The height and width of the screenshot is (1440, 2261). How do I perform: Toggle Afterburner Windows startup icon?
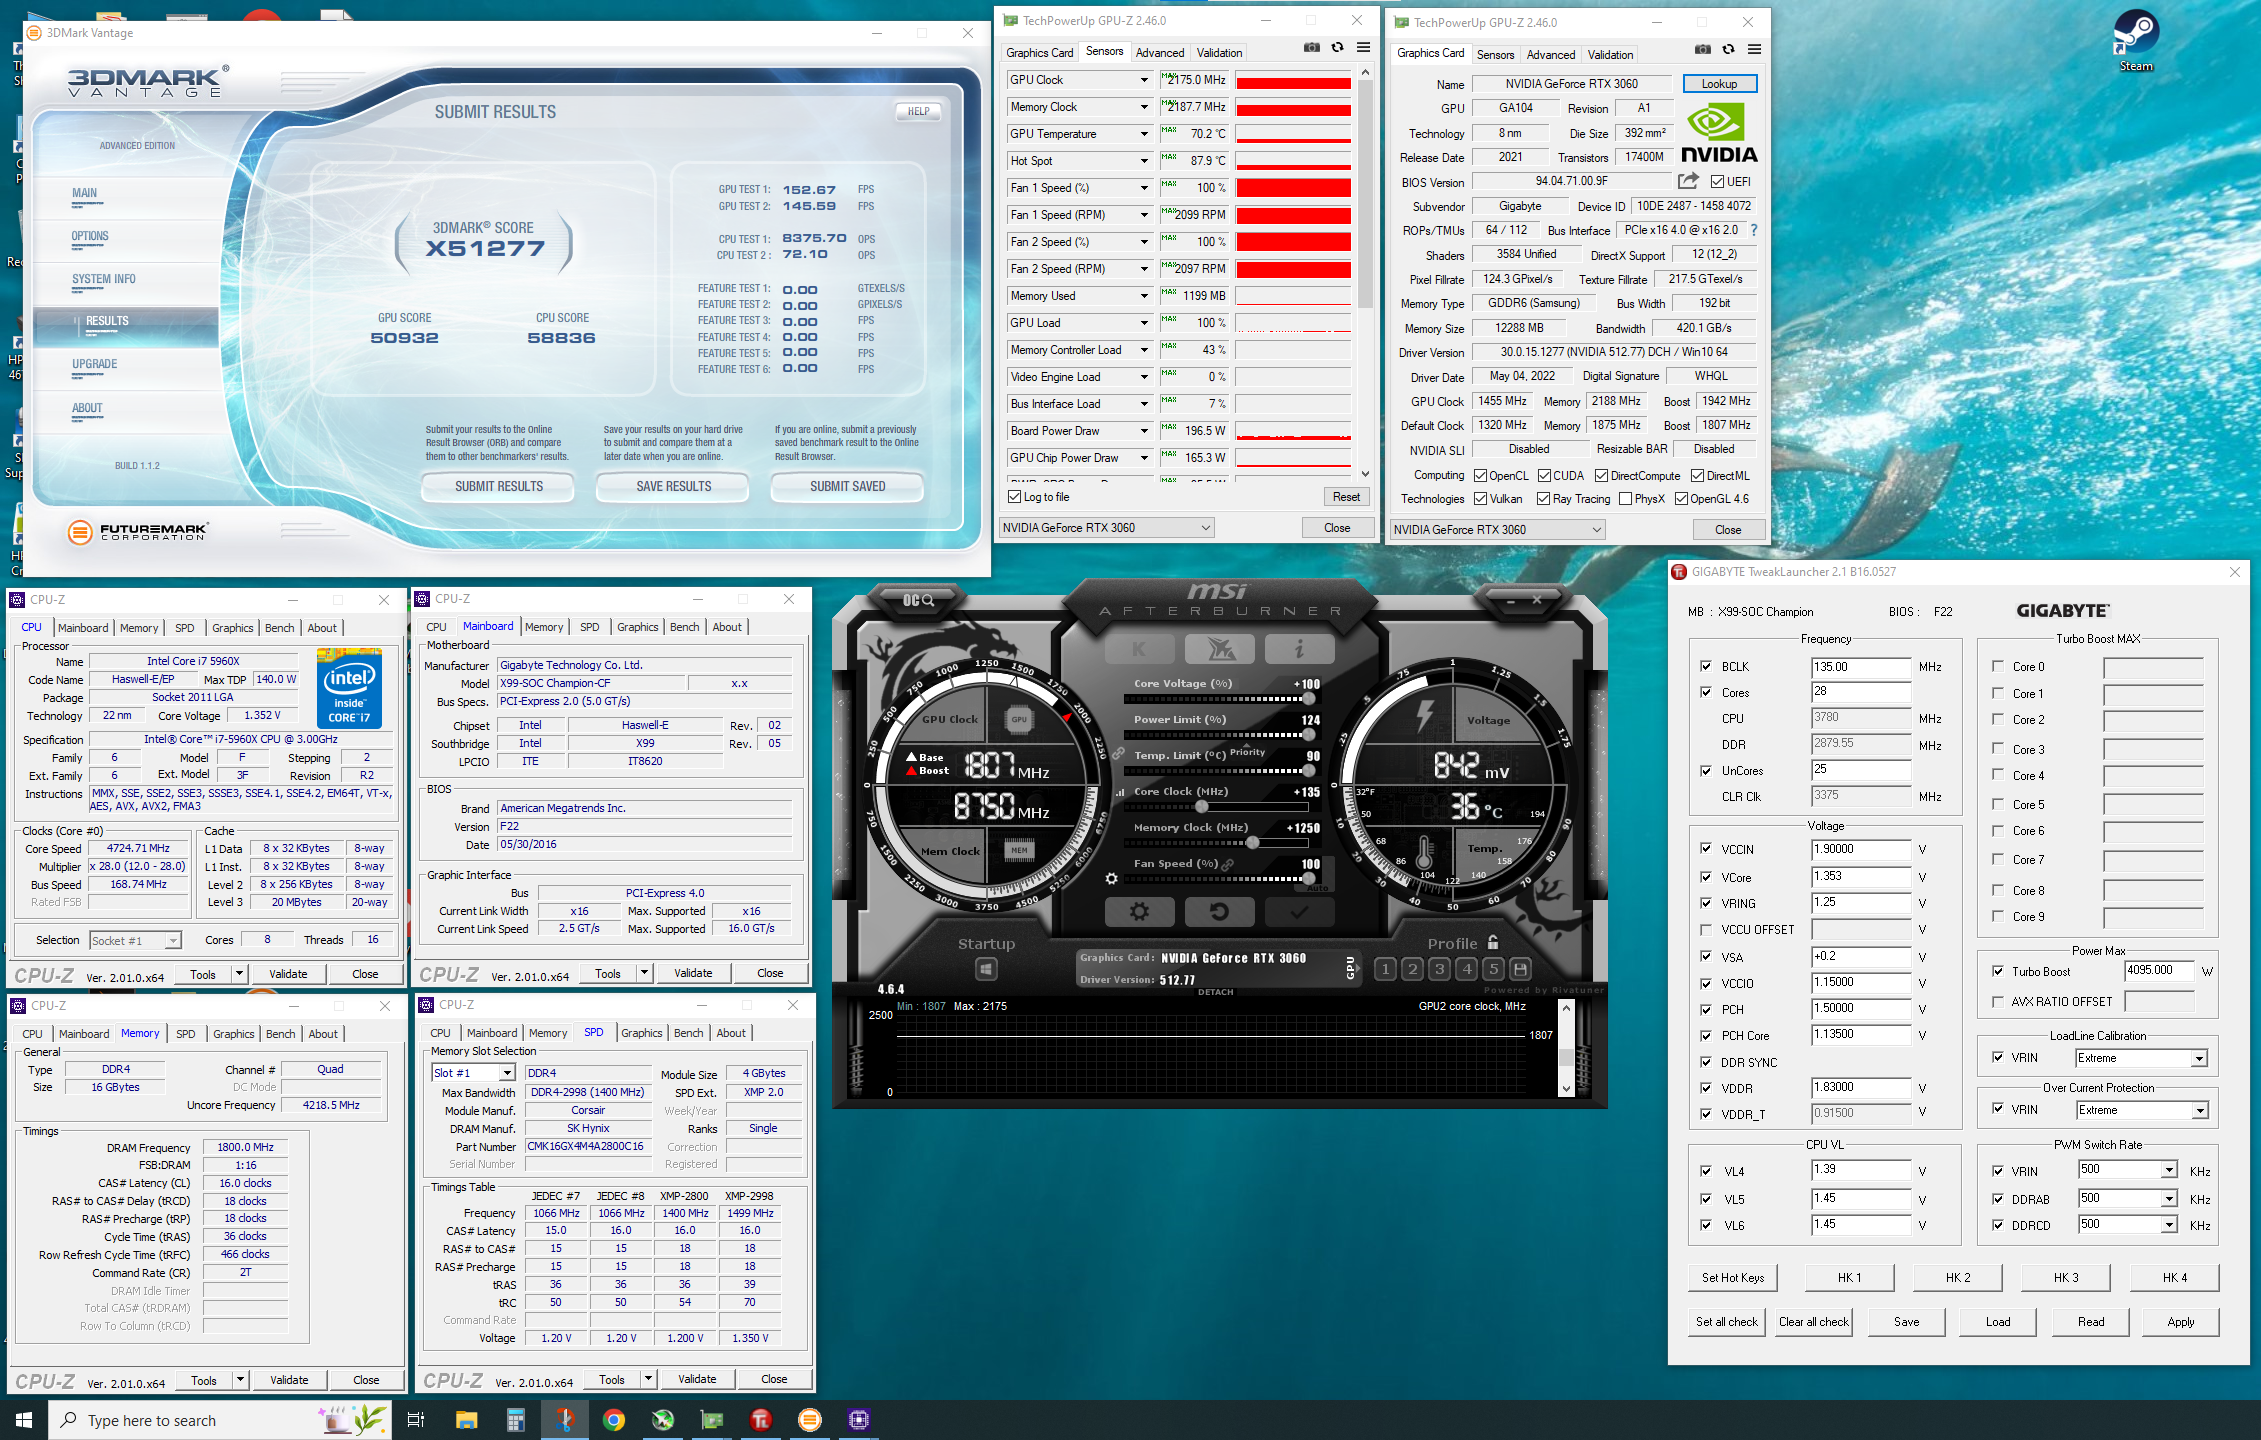point(986,968)
